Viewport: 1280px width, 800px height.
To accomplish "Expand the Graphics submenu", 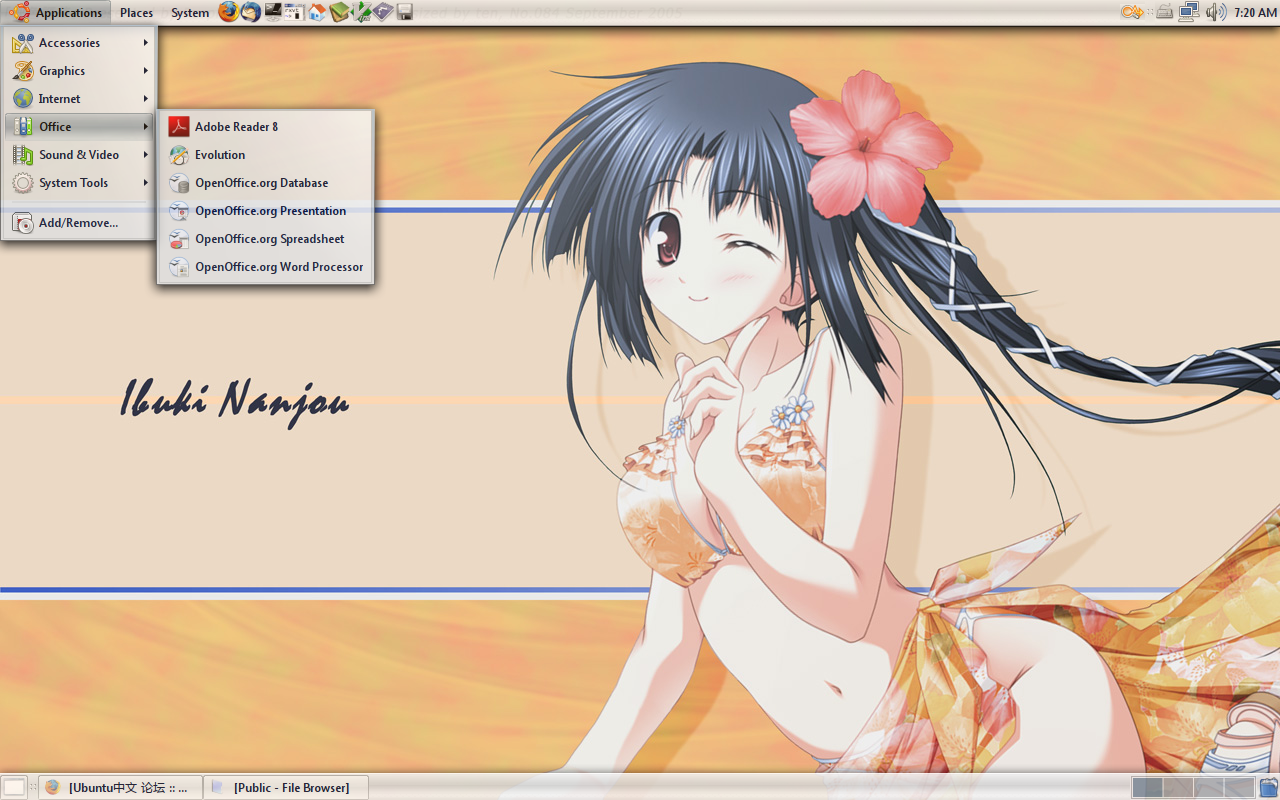I will pyautogui.click(x=80, y=71).
